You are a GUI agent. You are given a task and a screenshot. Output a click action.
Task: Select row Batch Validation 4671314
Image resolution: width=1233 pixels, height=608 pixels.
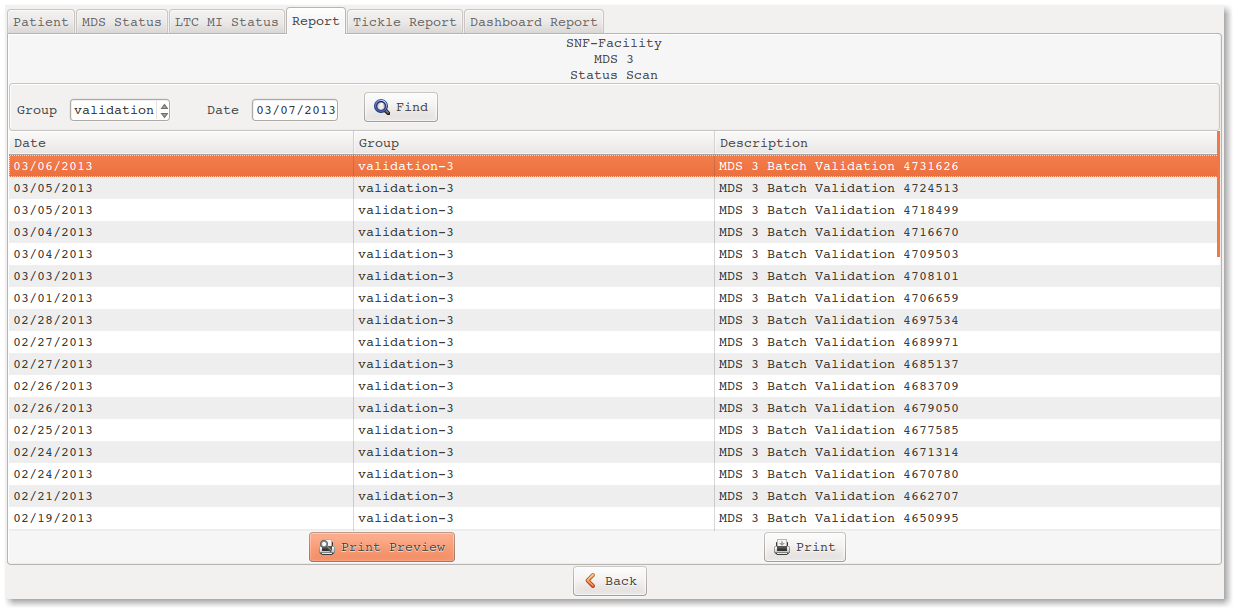(613, 452)
